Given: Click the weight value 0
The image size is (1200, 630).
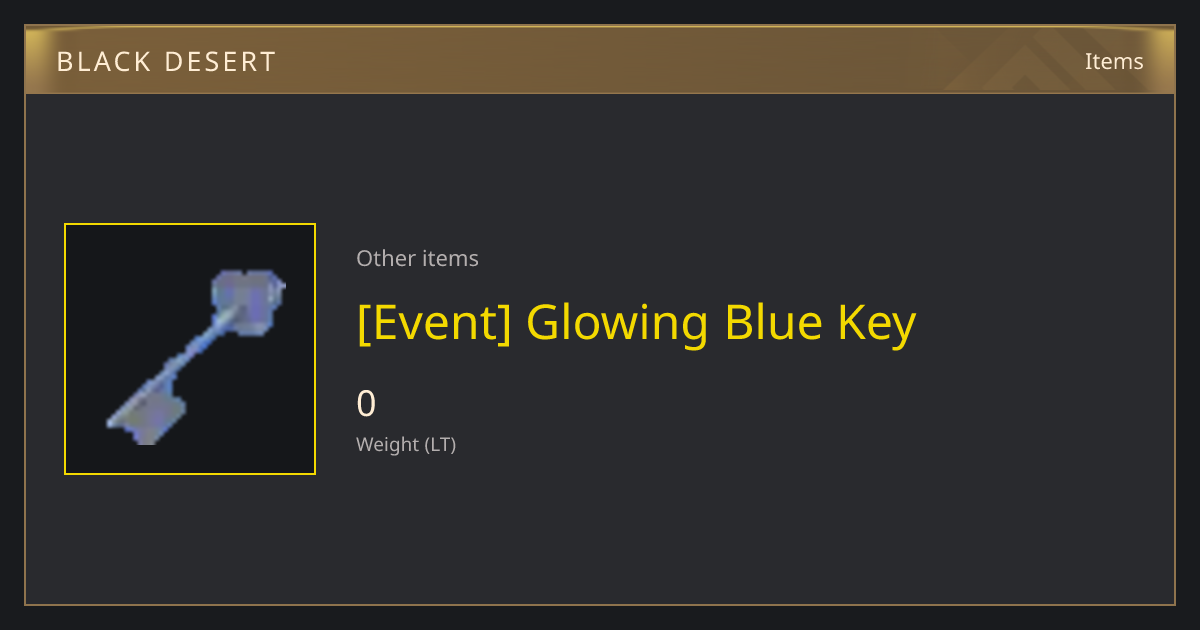Looking at the screenshot, I should [x=366, y=404].
